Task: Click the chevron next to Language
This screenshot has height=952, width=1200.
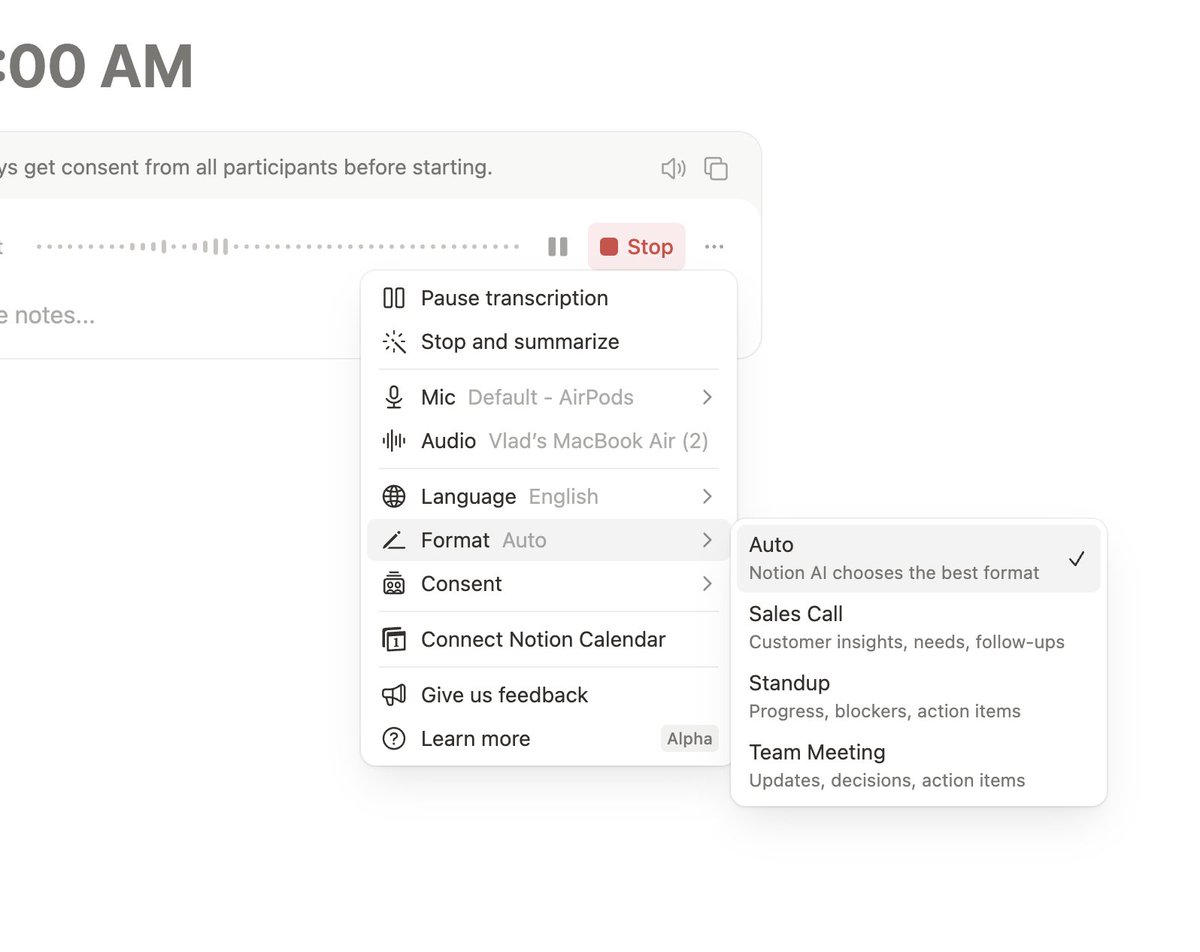Action: (707, 497)
